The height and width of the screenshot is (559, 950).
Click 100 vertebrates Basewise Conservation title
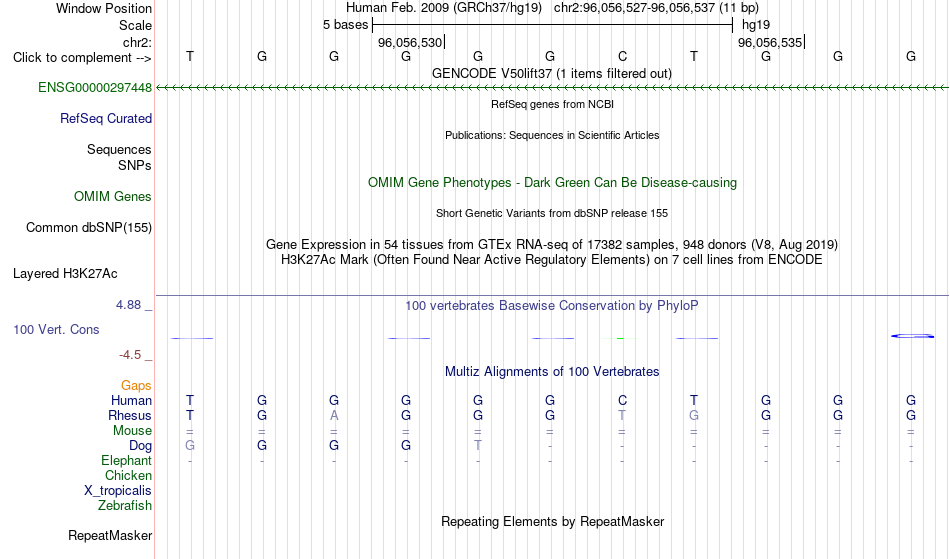(551, 306)
